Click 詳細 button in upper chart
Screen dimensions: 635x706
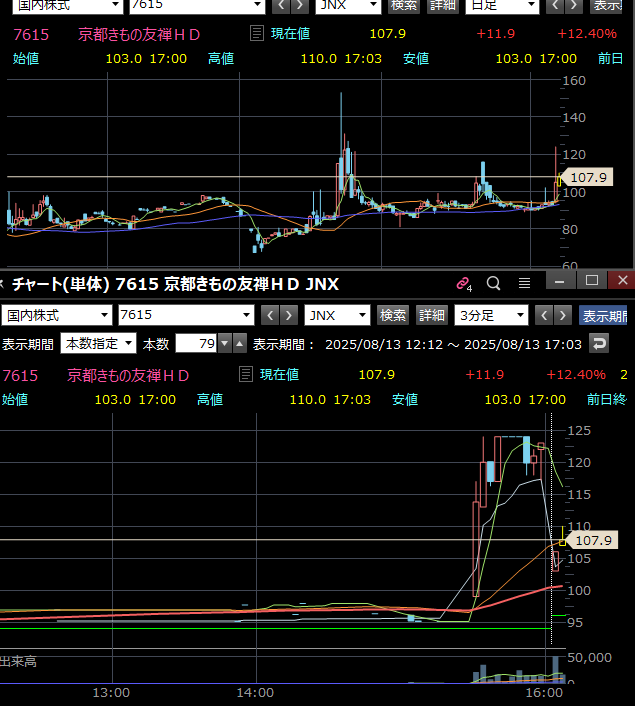tap(442, 5)
